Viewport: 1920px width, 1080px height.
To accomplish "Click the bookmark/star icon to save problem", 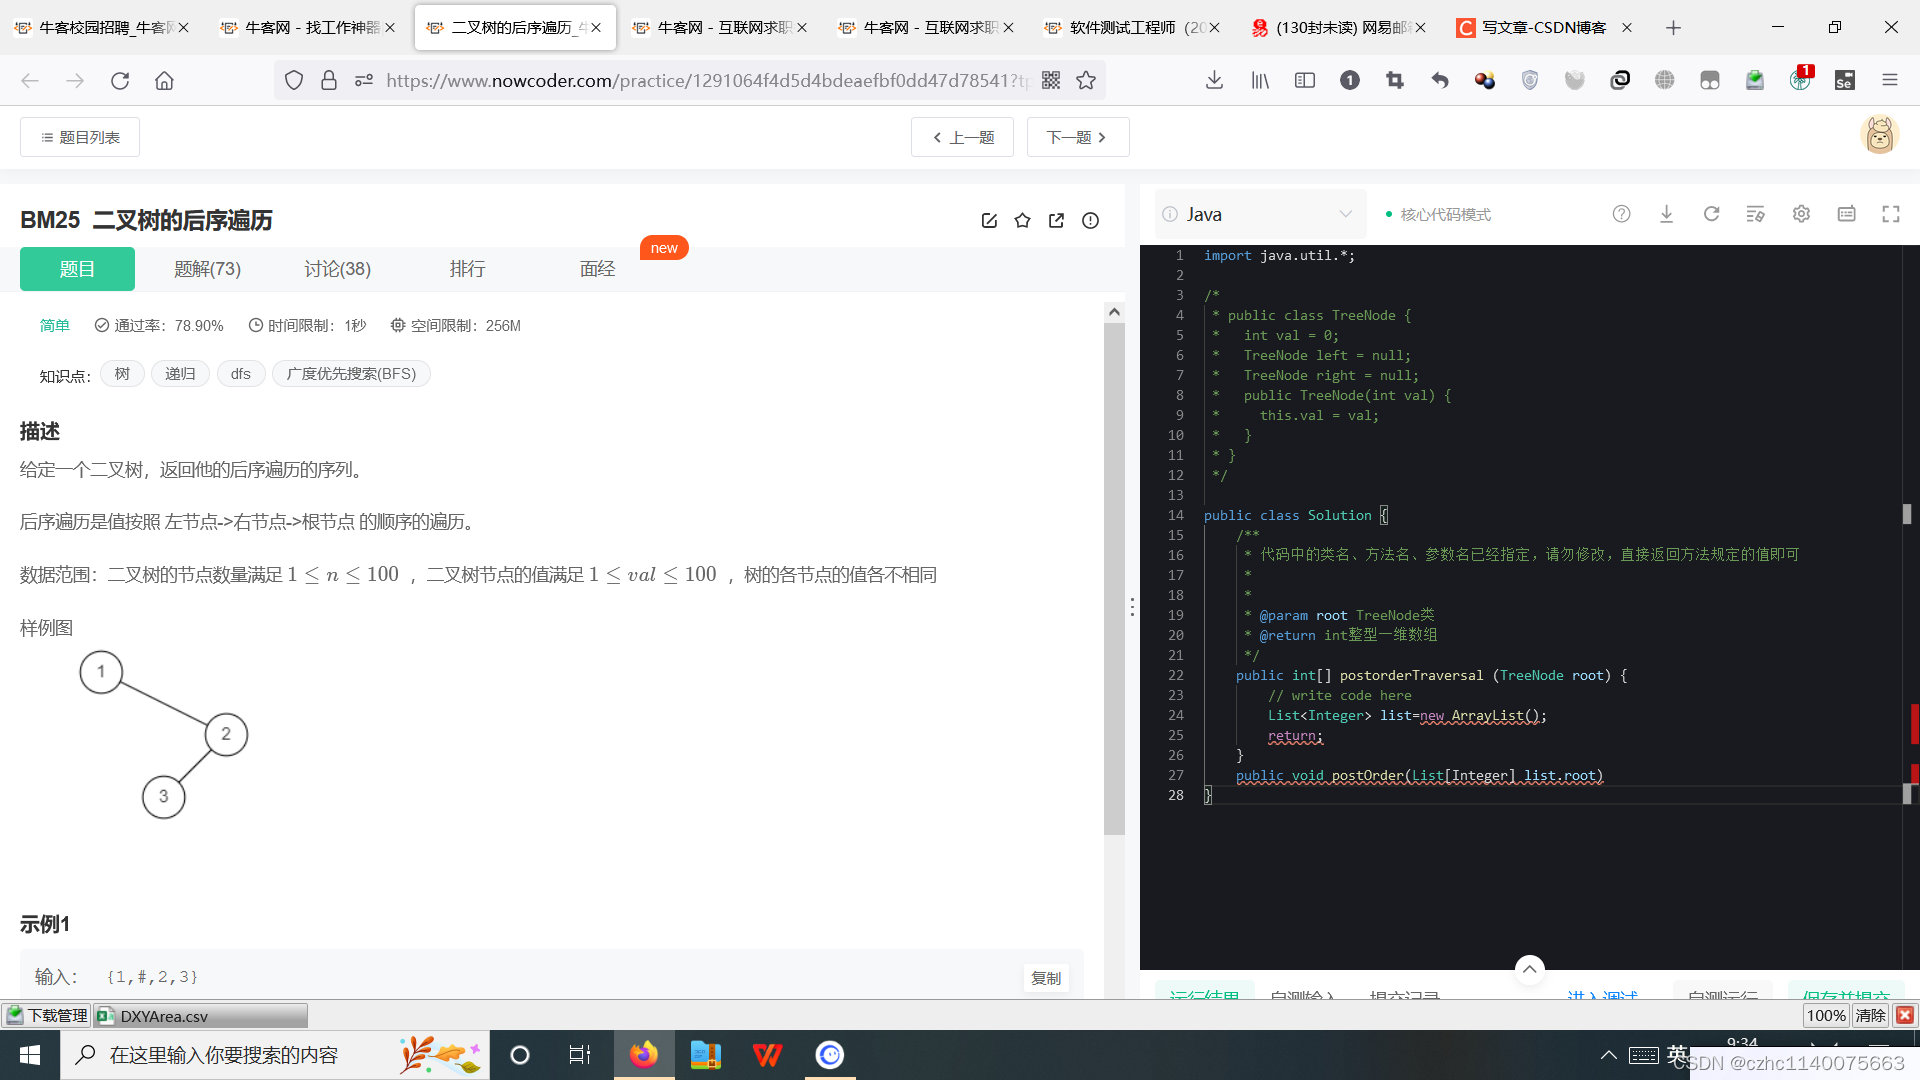I will [1023, 220].
